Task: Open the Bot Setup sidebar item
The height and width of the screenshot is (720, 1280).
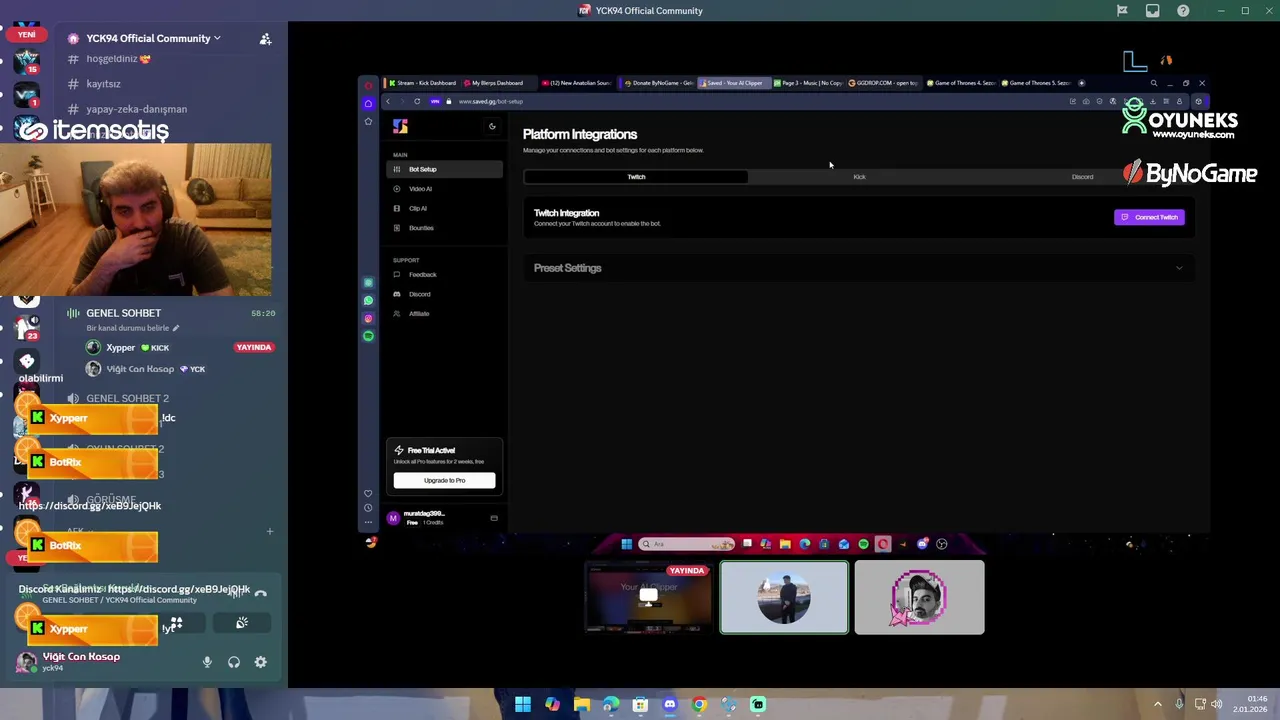Action: coord(444,169)
